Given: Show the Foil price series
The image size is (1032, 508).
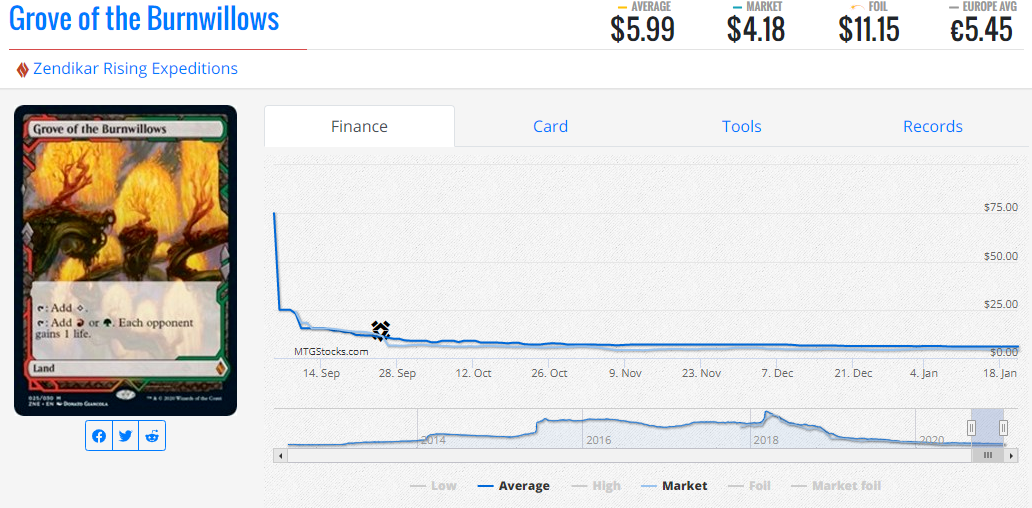Looking at the screenshot, I should [x=749, y=486].
